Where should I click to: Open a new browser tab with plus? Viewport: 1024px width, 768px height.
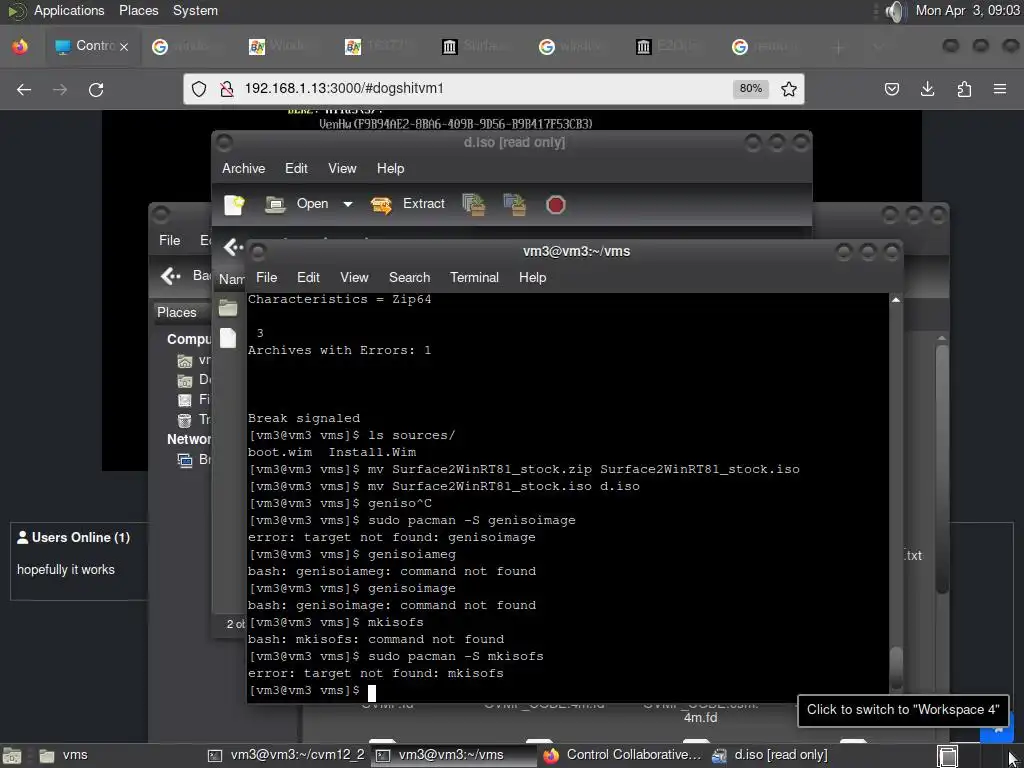839,47
